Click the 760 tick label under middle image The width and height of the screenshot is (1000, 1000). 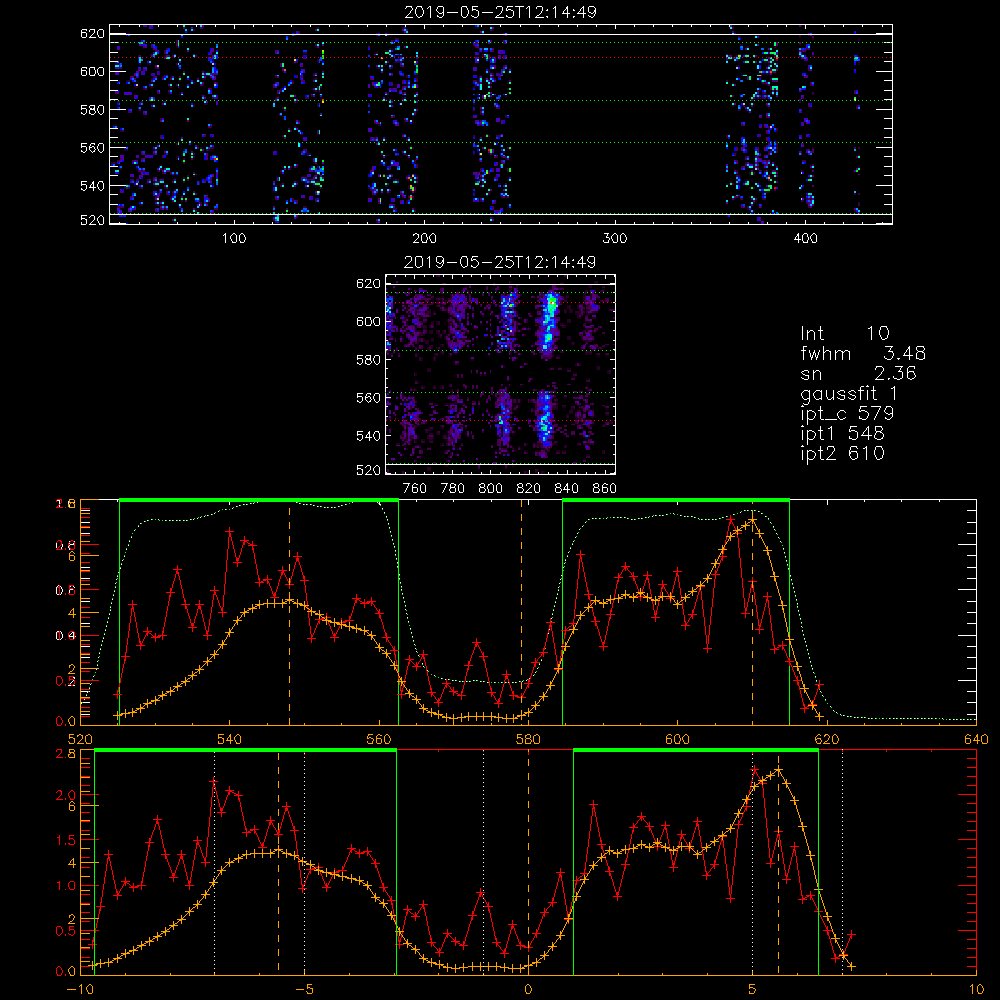point(415,489)
